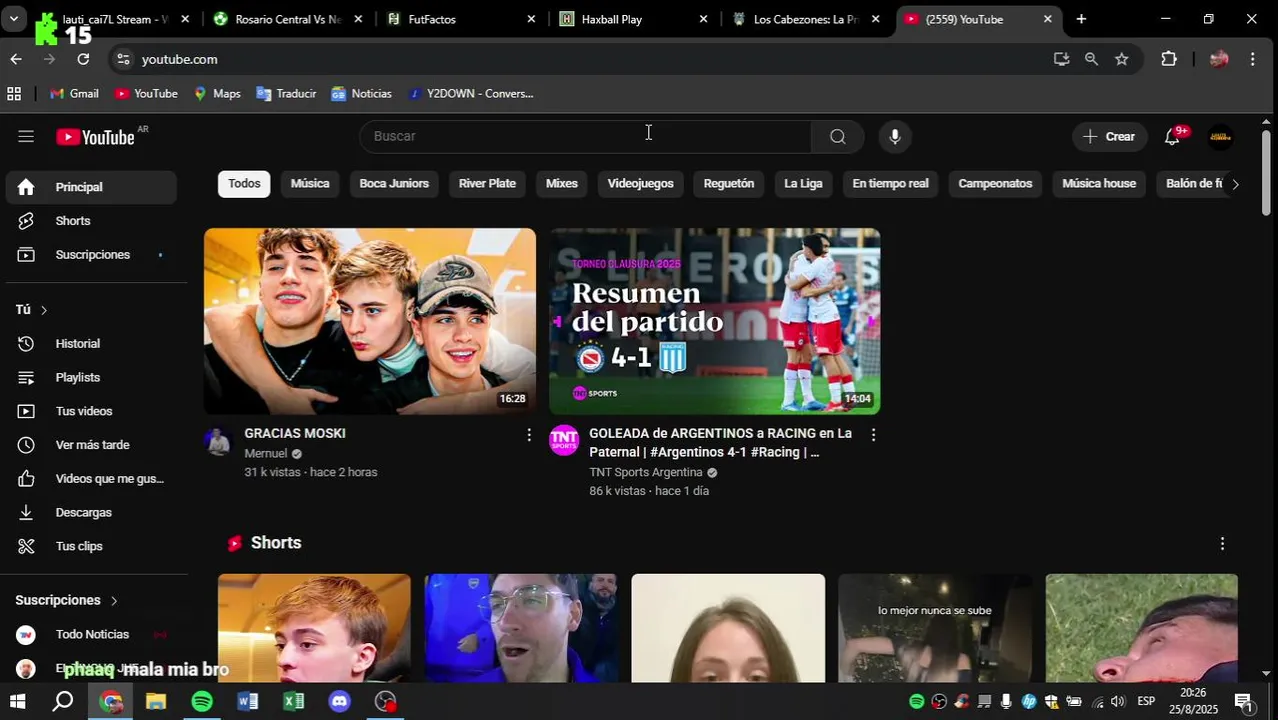Reload the page in Chrome
This screenshot has height=720, width=1278.
tap(83, 59)
